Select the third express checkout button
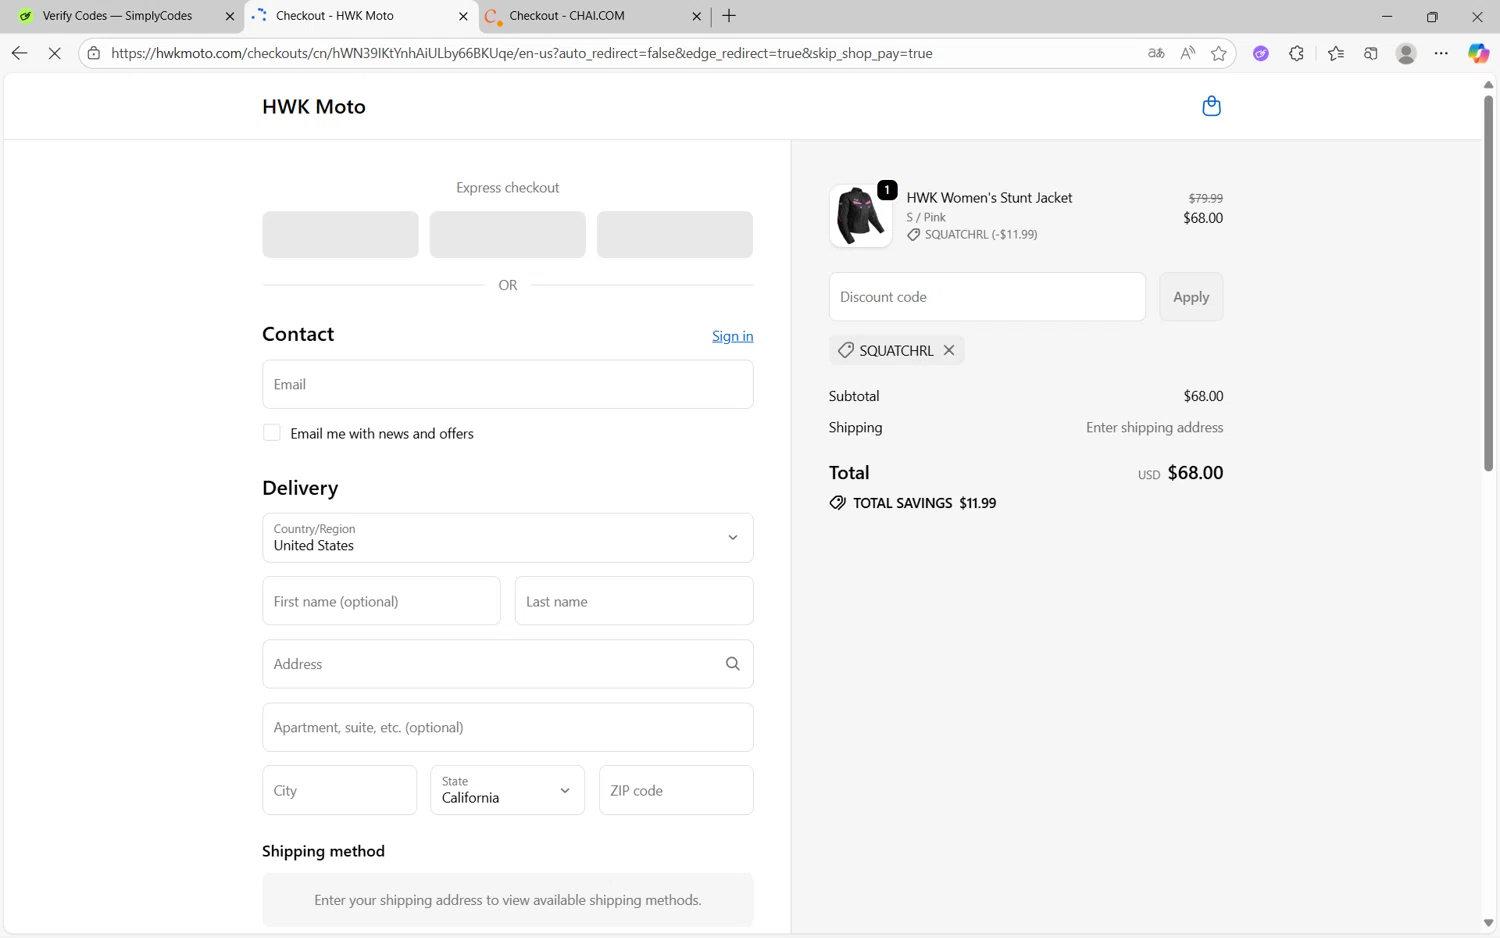The width and height of the screenshot is (1500, 938). pyautogui.click(x=675, y=234)
